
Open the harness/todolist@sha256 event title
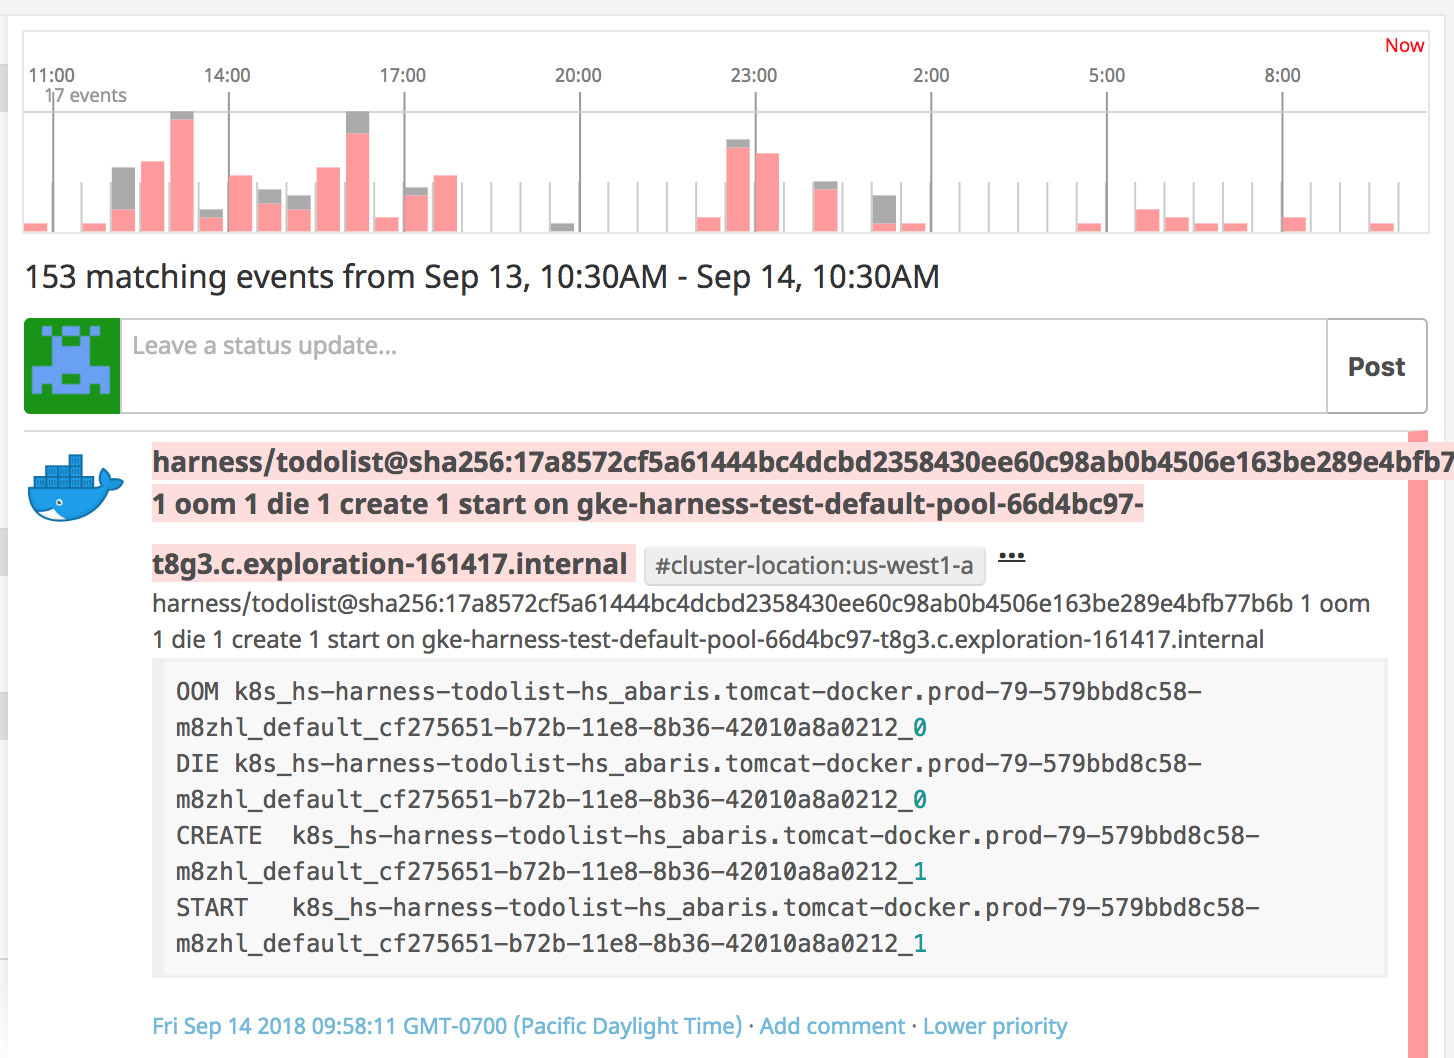point(803,512)
